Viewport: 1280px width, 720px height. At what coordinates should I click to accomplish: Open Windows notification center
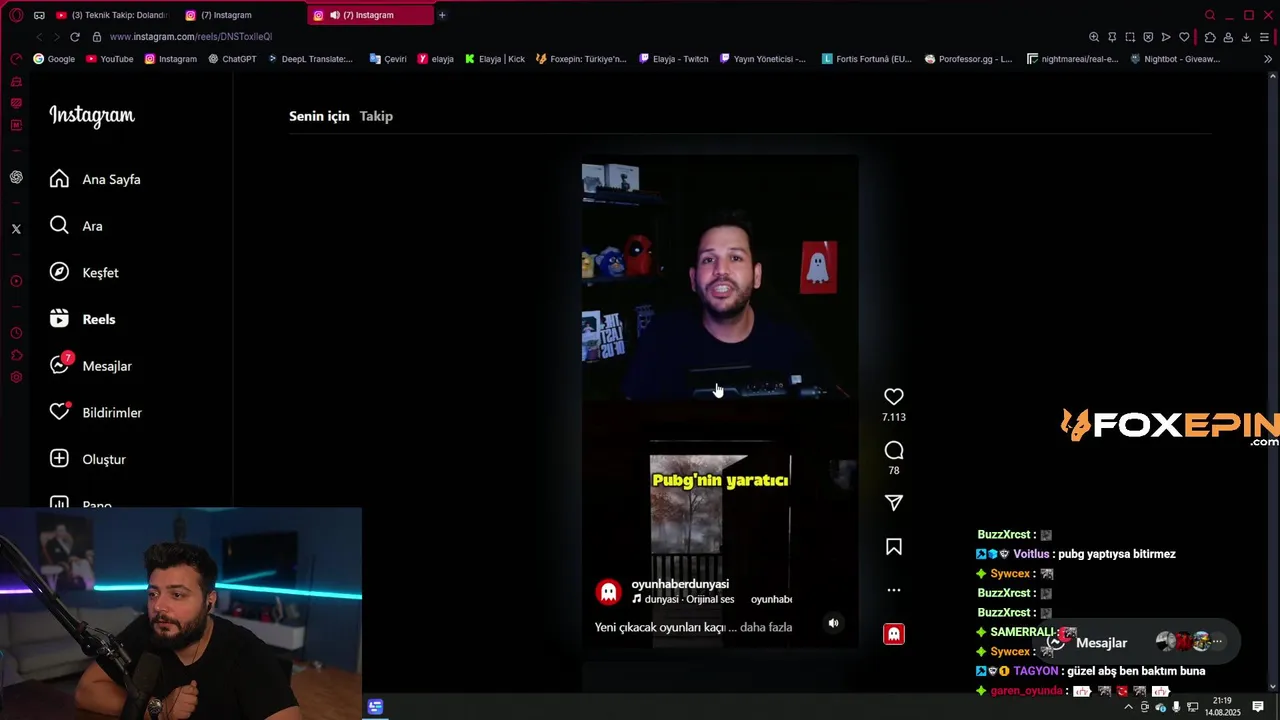point(1258,707)
